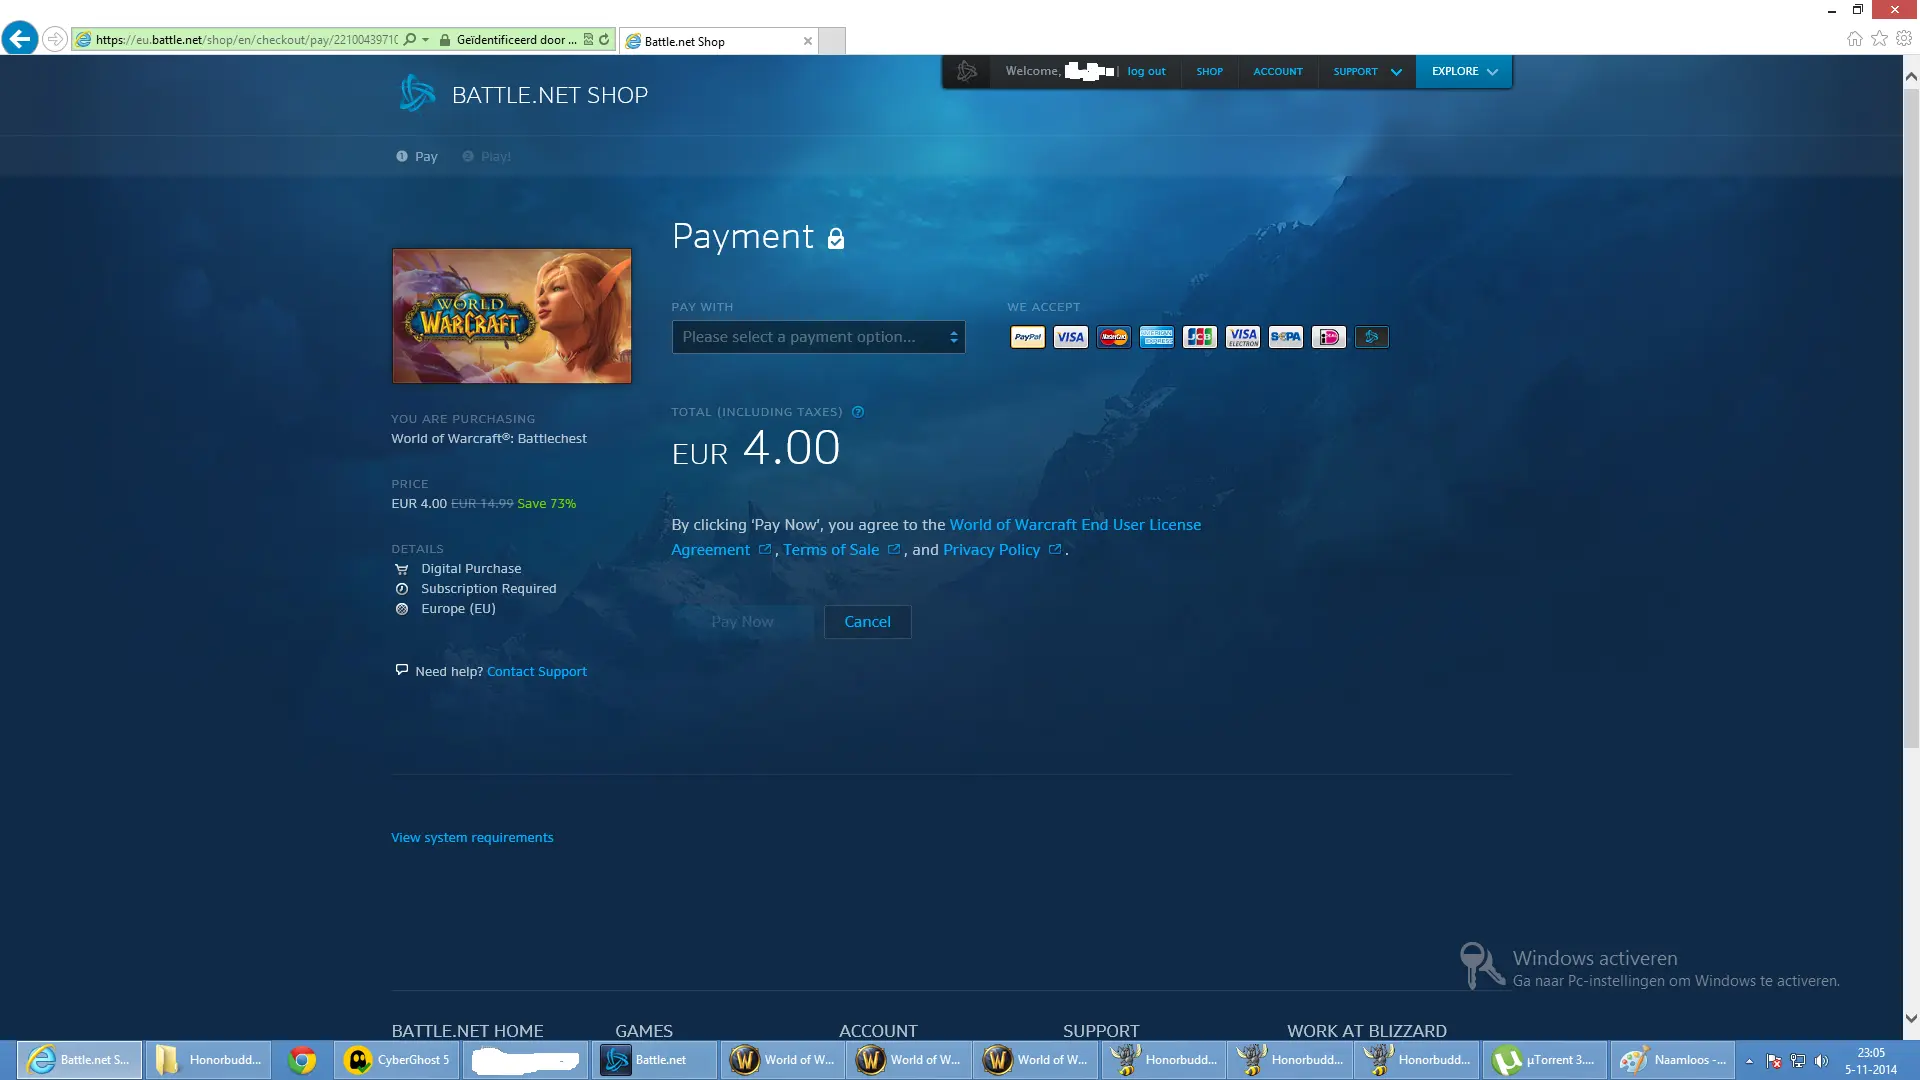Screen dimensions: 1920x1080
Task: Open Google Chrome from the taskbar
Action: tap(302, 1060)
